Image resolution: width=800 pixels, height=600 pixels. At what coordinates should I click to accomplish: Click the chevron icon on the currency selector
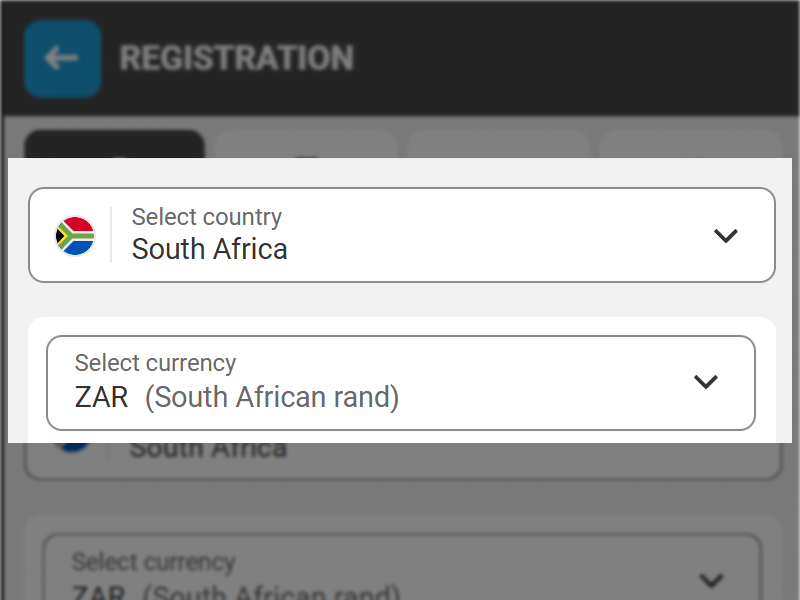(x=706, y=382)
